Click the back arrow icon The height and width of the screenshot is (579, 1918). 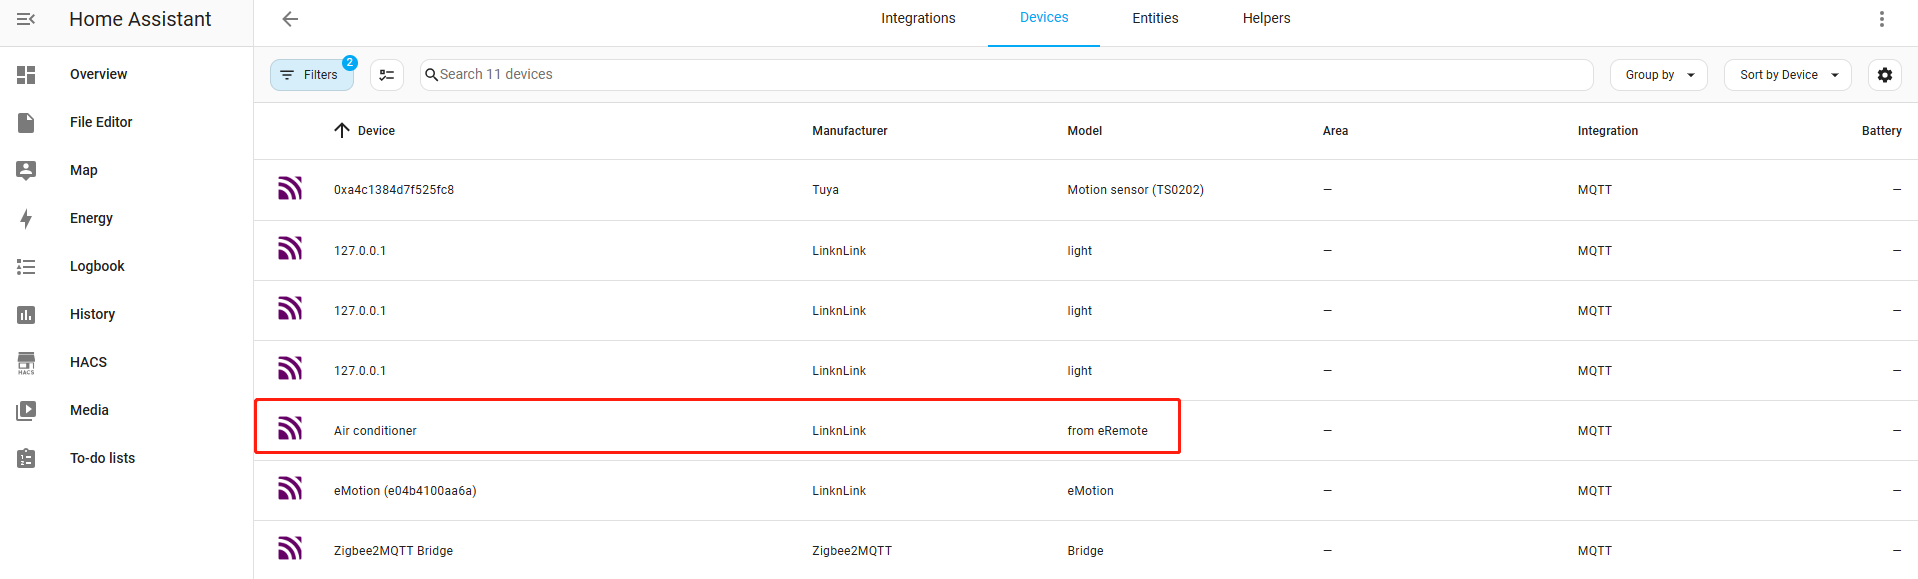click(x=290, y=19)
